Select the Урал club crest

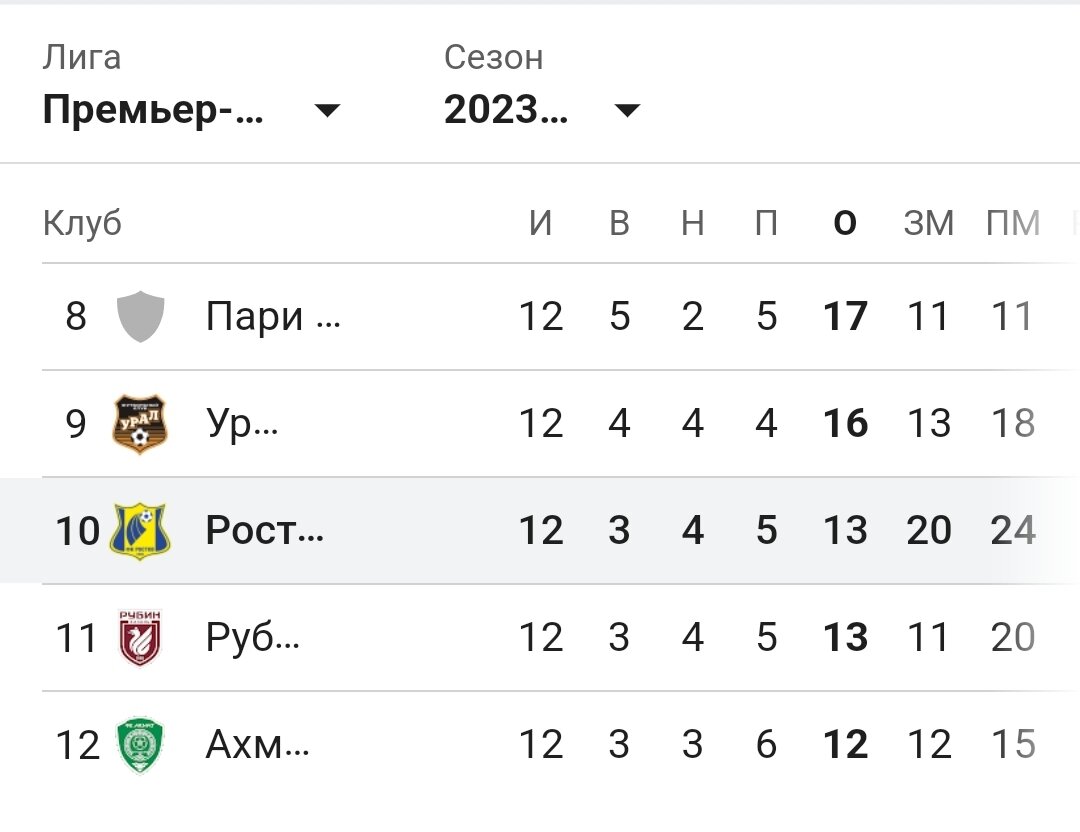click(139, 423)
